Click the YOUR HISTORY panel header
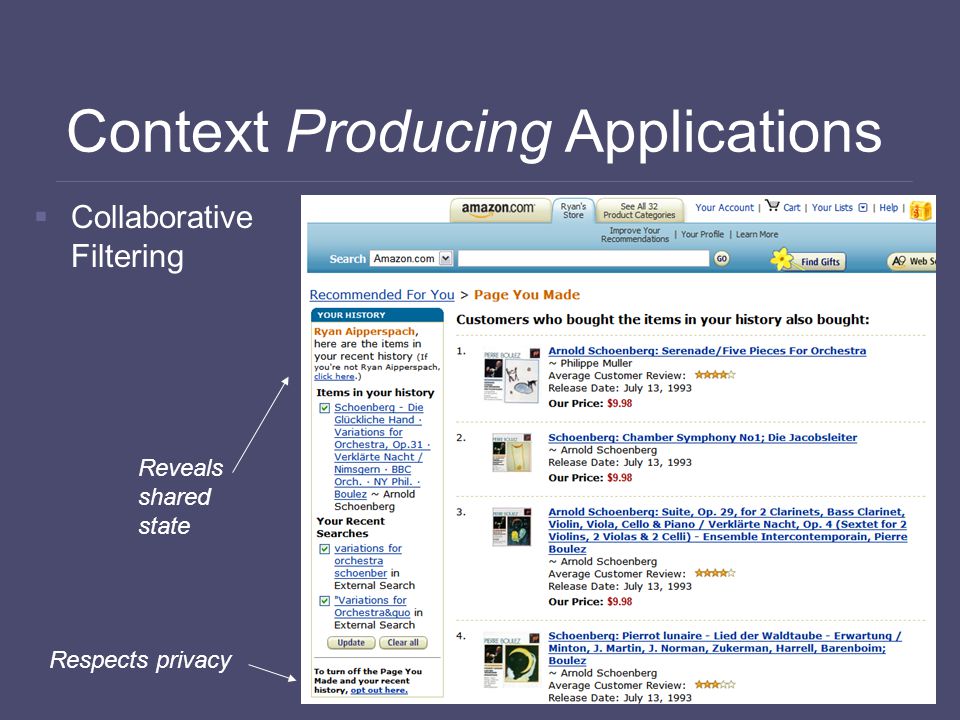Viewport: 960px width, 720px height. coord(377,315)
